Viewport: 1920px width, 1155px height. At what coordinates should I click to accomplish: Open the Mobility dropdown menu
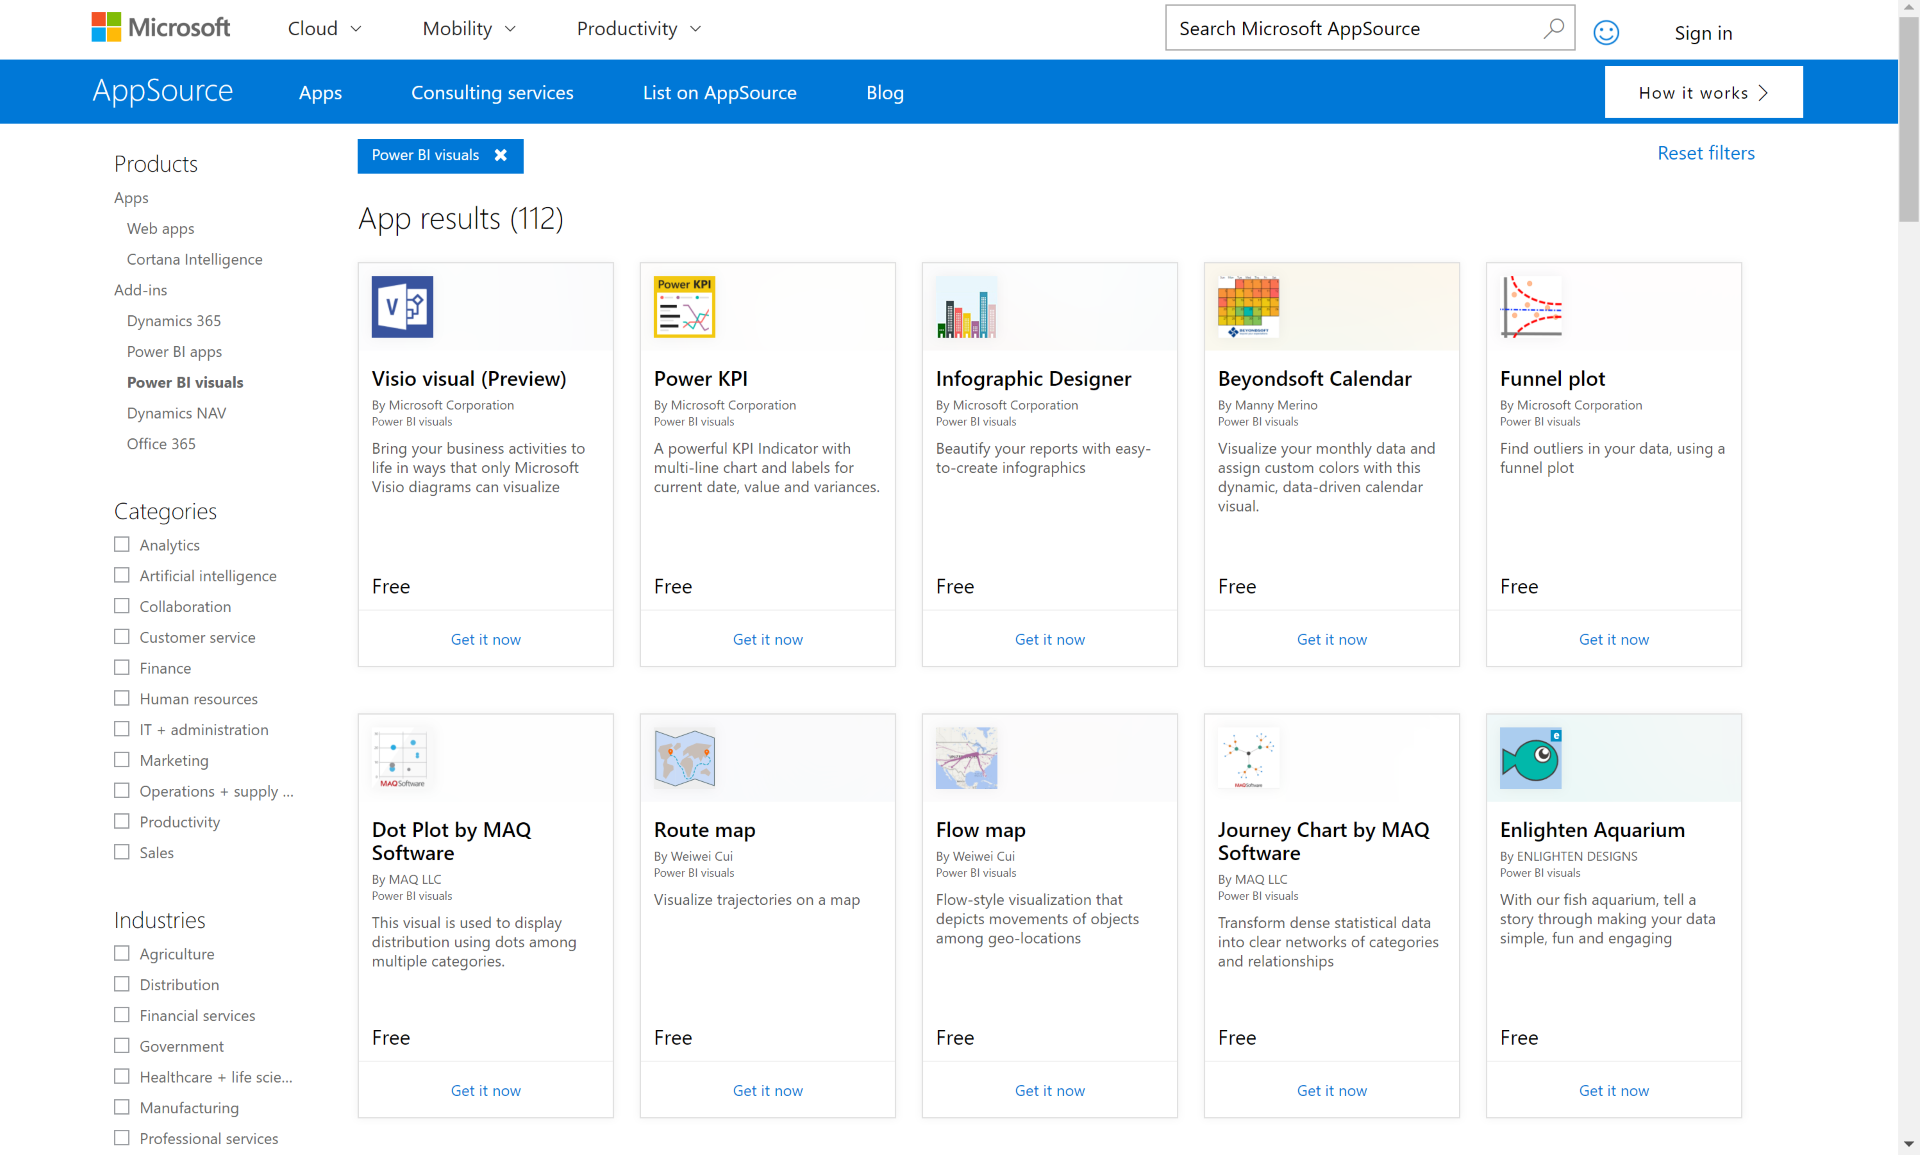point(469,29)
